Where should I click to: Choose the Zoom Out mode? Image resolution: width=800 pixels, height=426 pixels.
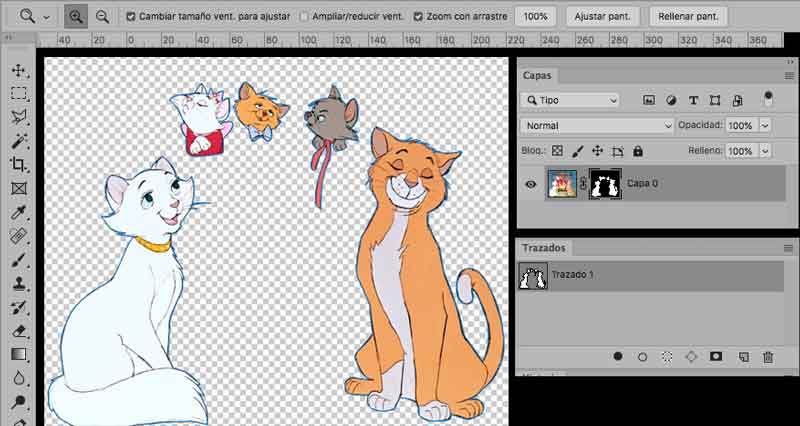[103, 16]
